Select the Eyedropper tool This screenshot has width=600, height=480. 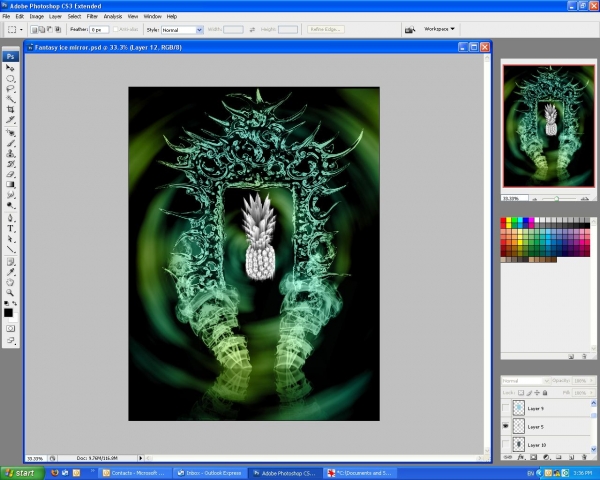click(x=10, y=272)
